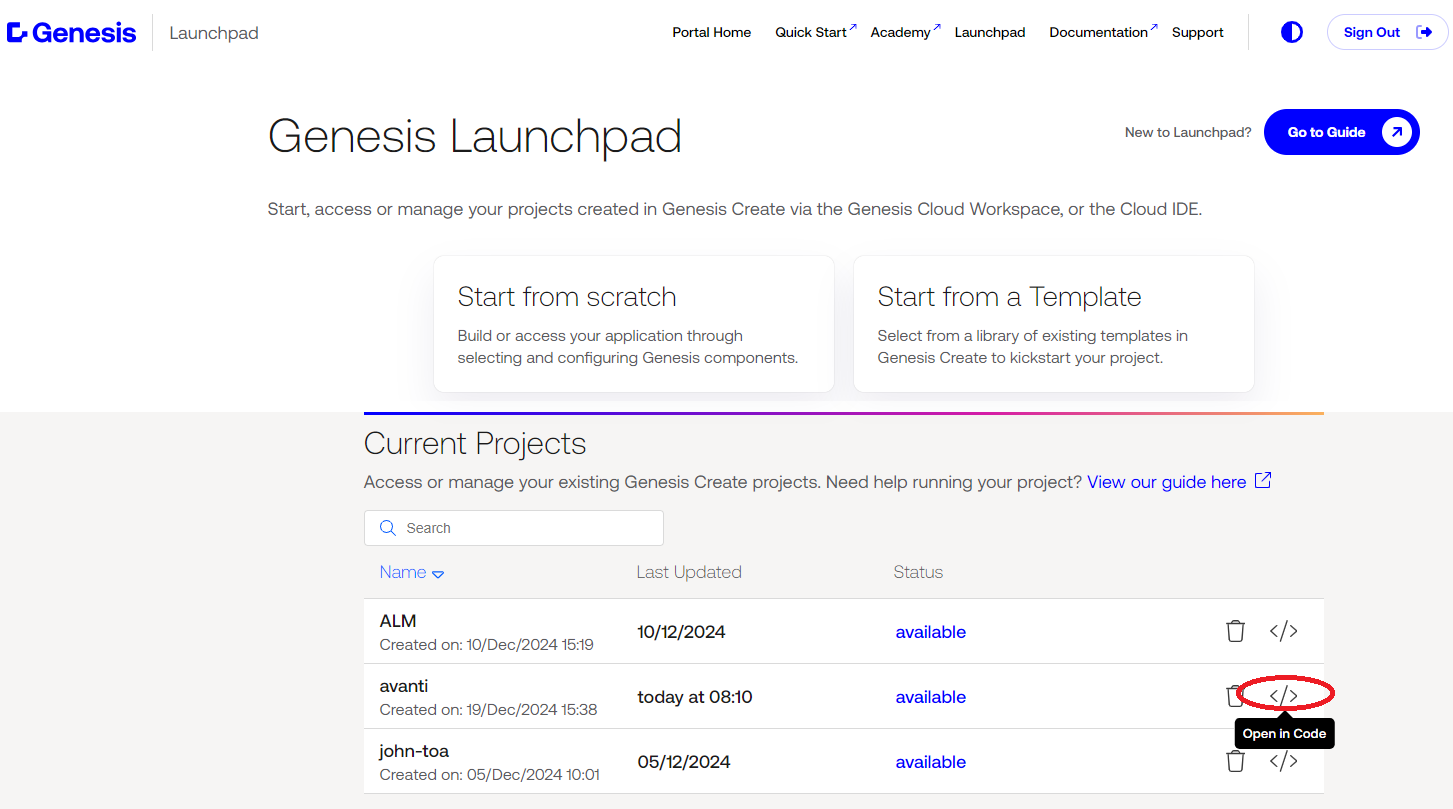This screenshot has width=1453, height=809.
Task: Click the external-link icon after guide link
Action: pyautogui.click(x=1263, y=481)
